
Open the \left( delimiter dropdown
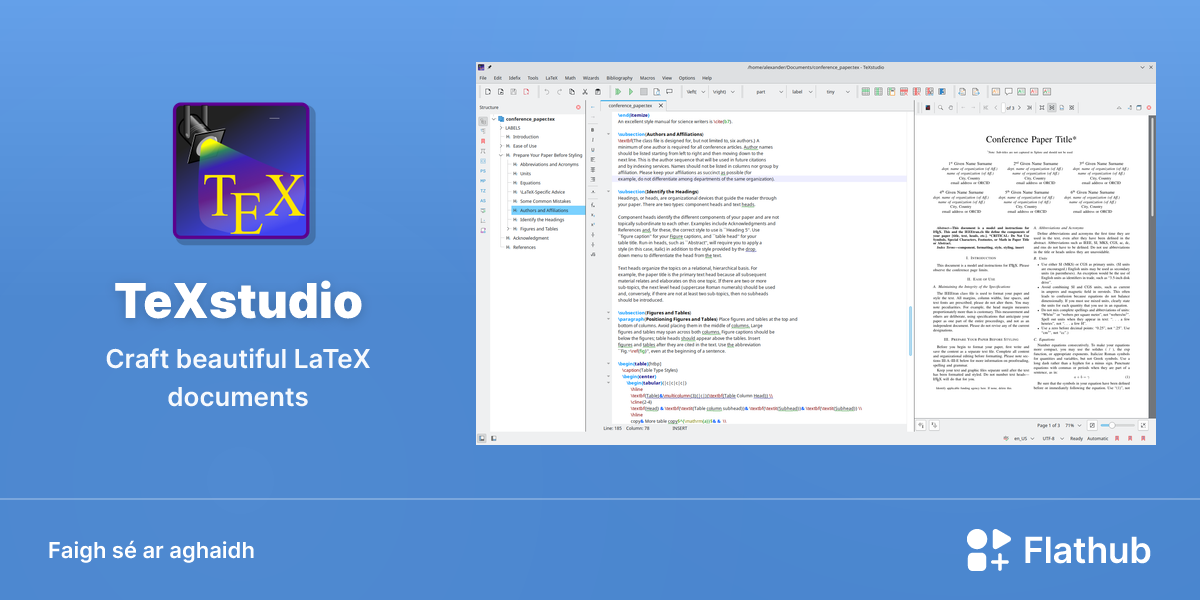[x=695, y=92]
